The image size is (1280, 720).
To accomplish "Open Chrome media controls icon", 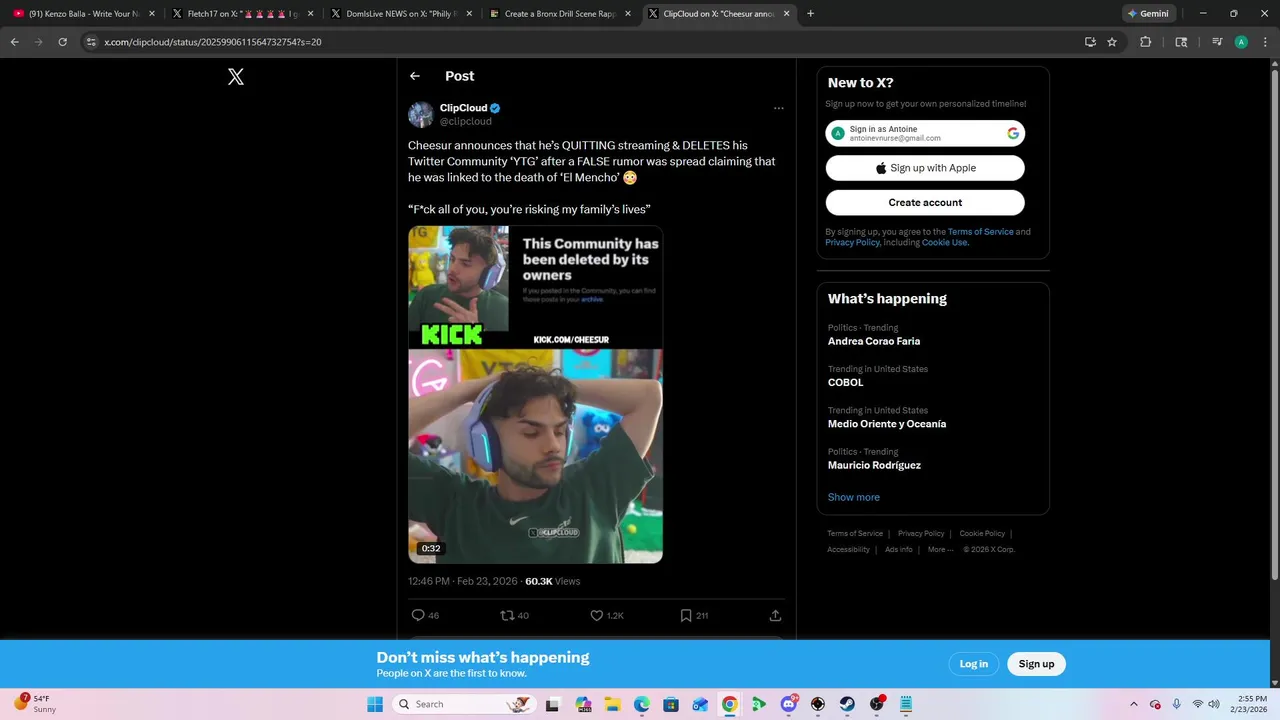I will [1217, 42].
